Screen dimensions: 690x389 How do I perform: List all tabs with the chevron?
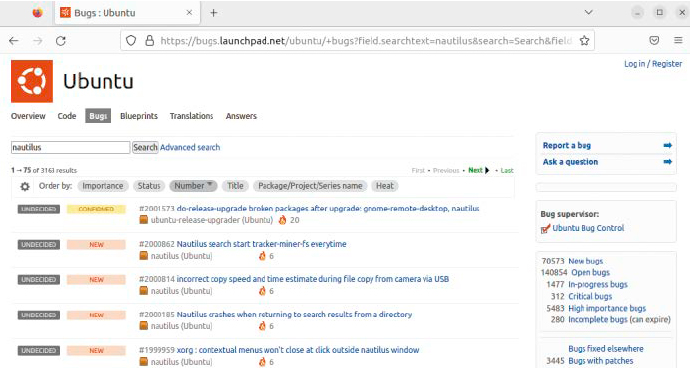tap(588, 12)
